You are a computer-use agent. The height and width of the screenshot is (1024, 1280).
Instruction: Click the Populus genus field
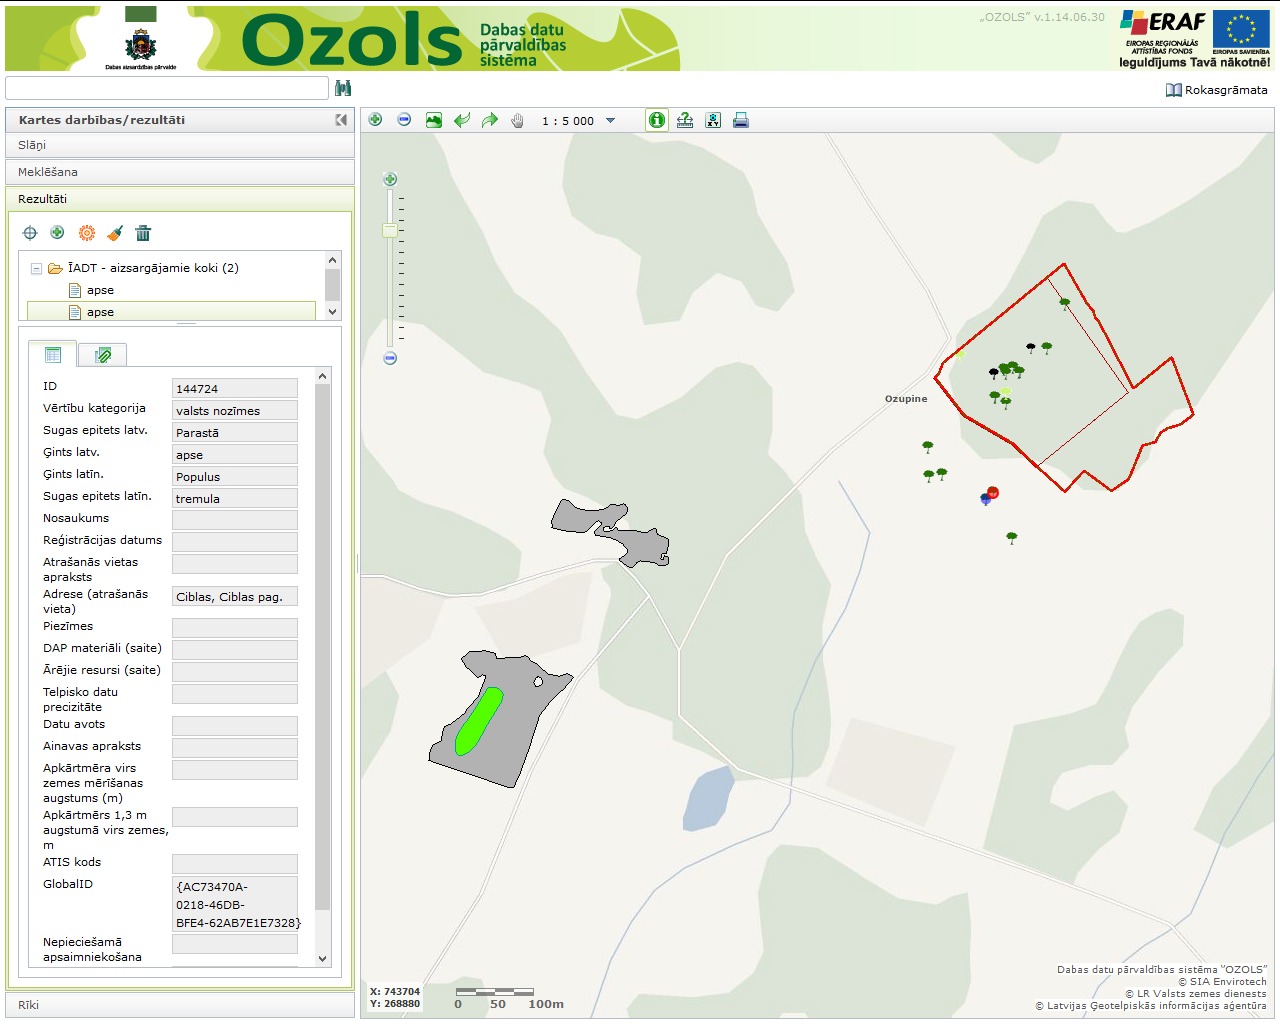pos(235,476)
